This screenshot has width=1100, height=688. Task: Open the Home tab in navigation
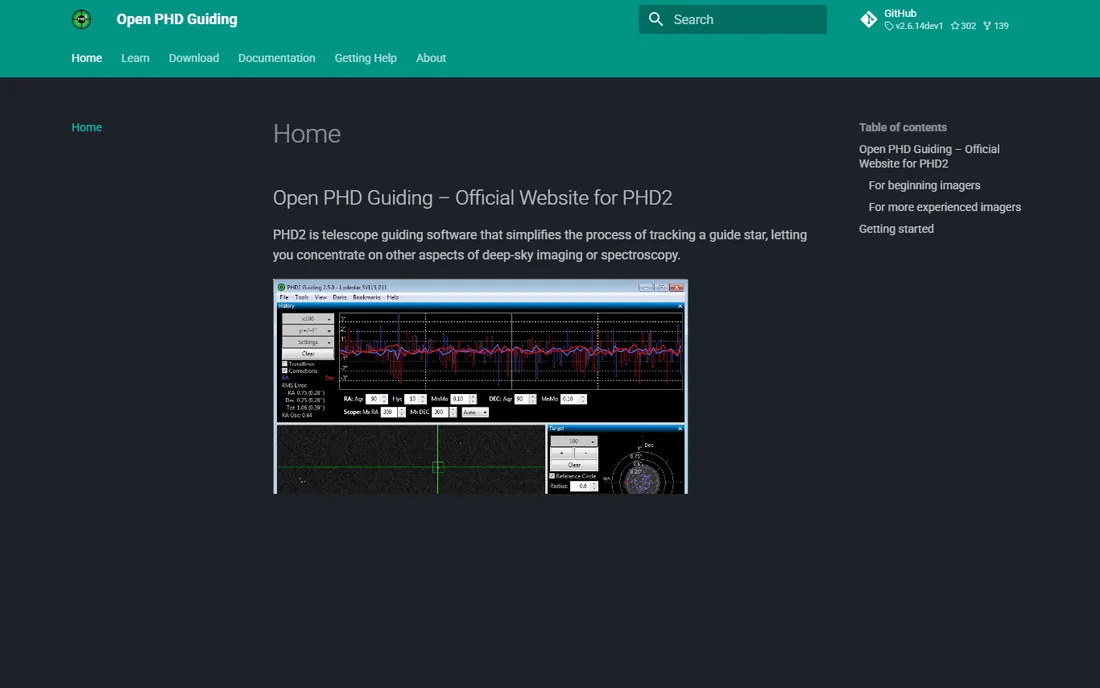pos(86,58)
